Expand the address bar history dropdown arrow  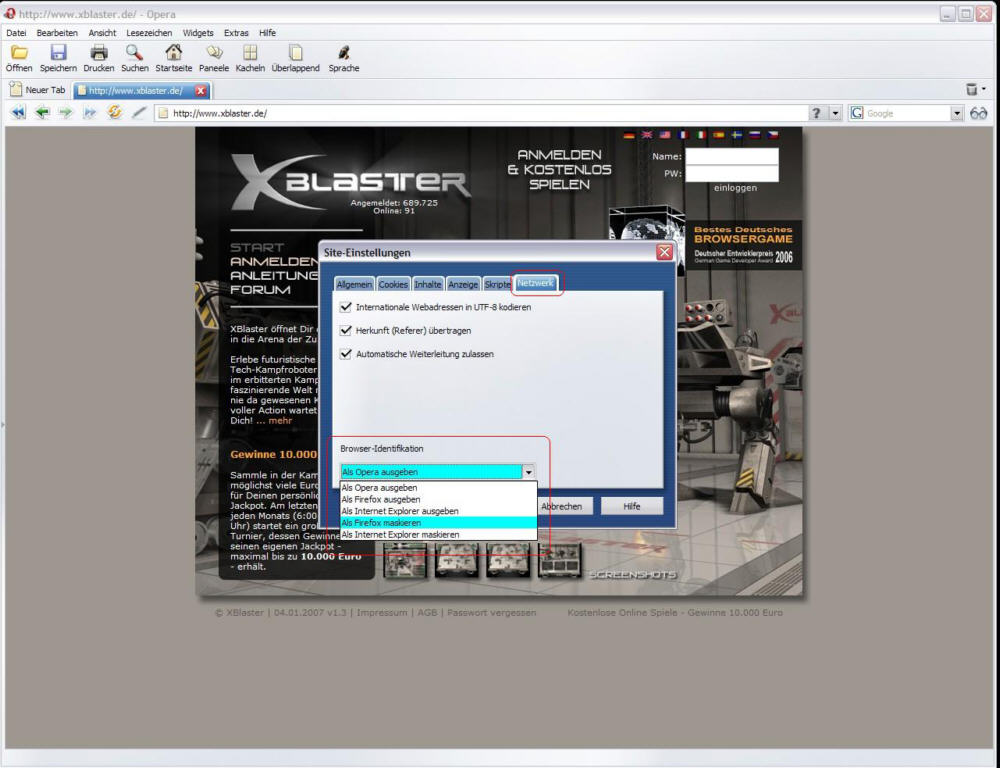pos(835,114)
